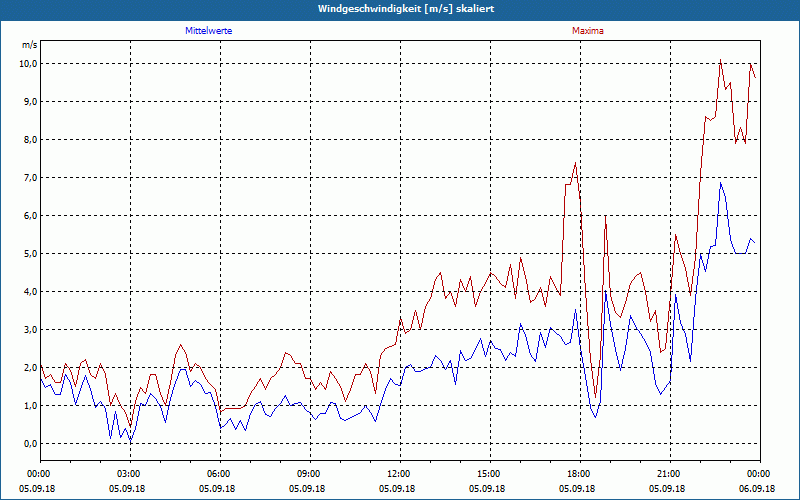Click the '8,0' y-axis value
800x500 pixels.
31,140
